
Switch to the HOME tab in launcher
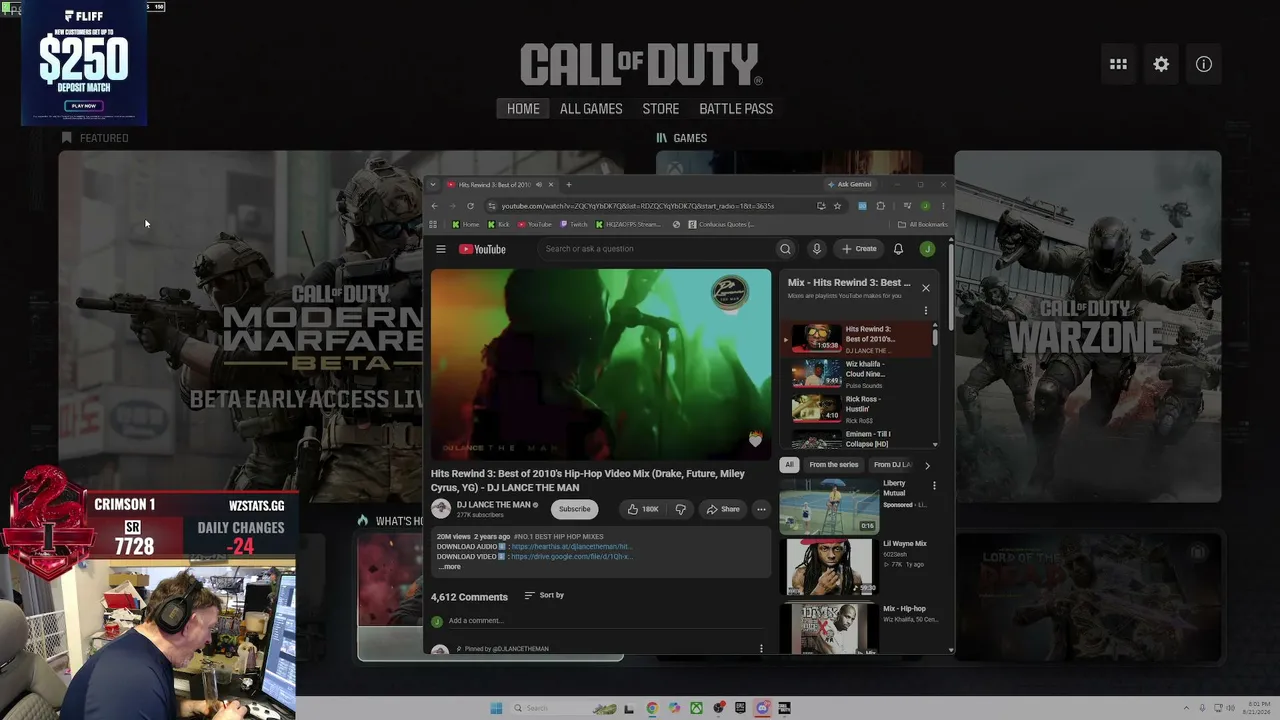pyautogui.click(x=523, y=109)
